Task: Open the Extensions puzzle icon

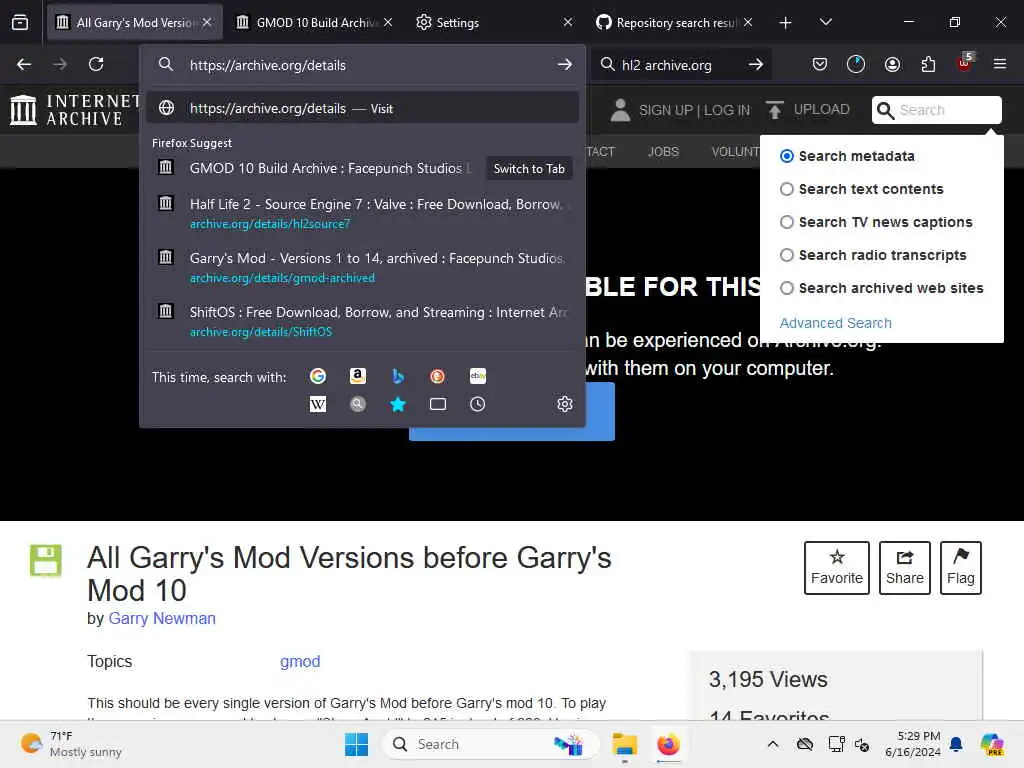Action: pos(928,64)
